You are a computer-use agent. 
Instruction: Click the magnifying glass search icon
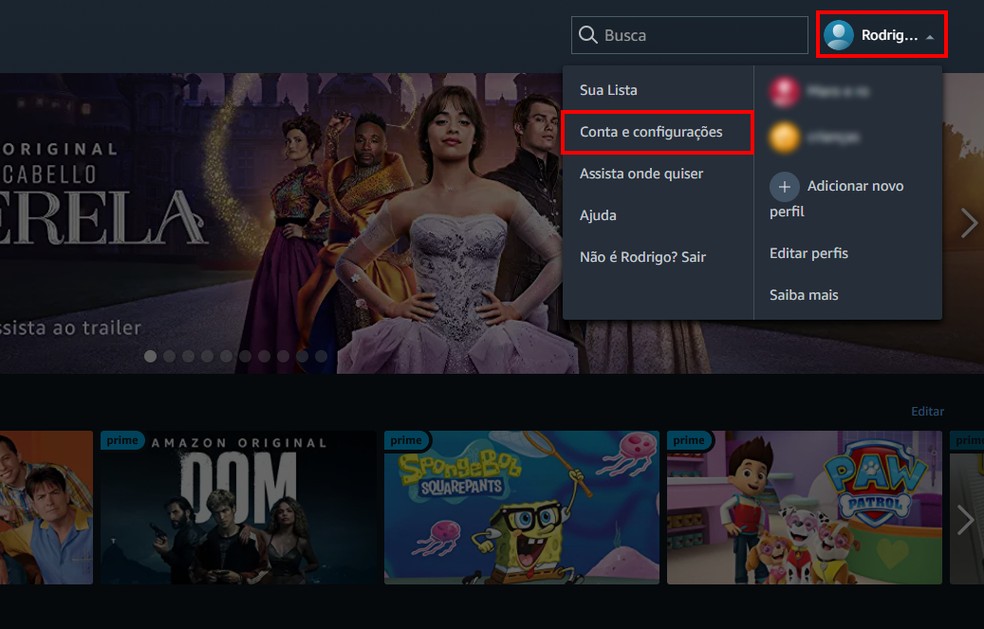coord(589,34)
